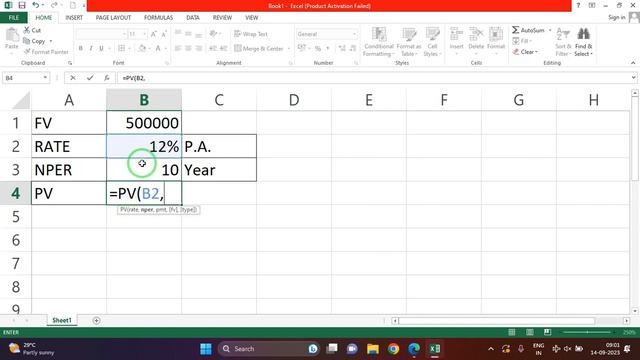The image size is (640, 360).
Task: Switch to the INSERT ribbon tab
Action: click(x=74, y=18)
